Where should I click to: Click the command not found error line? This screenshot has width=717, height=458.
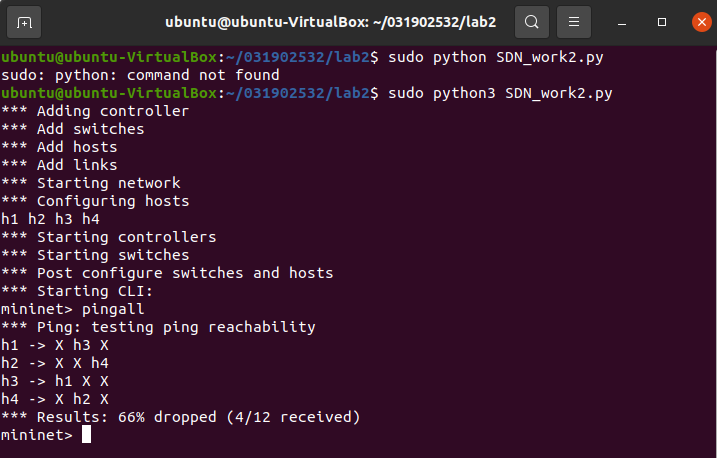coord(140,75)
